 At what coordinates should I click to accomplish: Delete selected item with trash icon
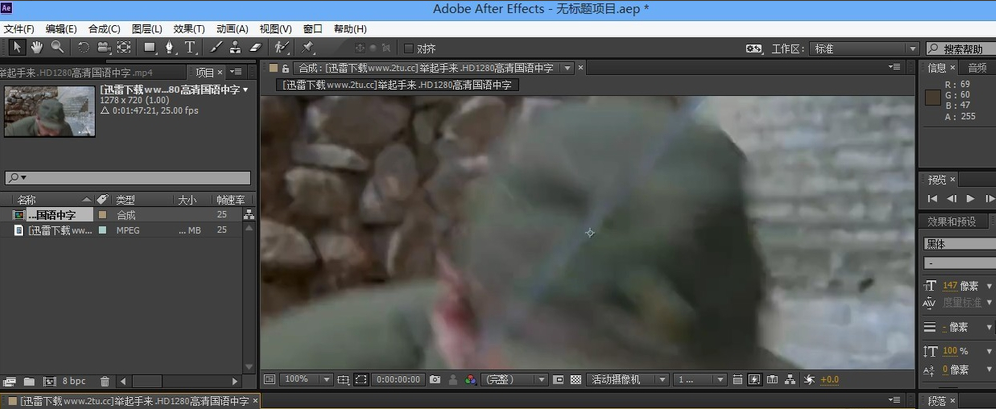point(105,382)
